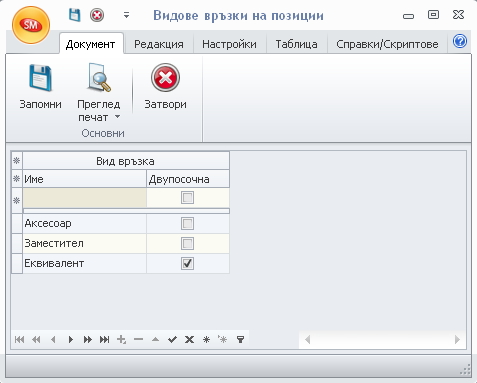Click the Двупосочна column header
477x383 pixels.
pos(188,179)
